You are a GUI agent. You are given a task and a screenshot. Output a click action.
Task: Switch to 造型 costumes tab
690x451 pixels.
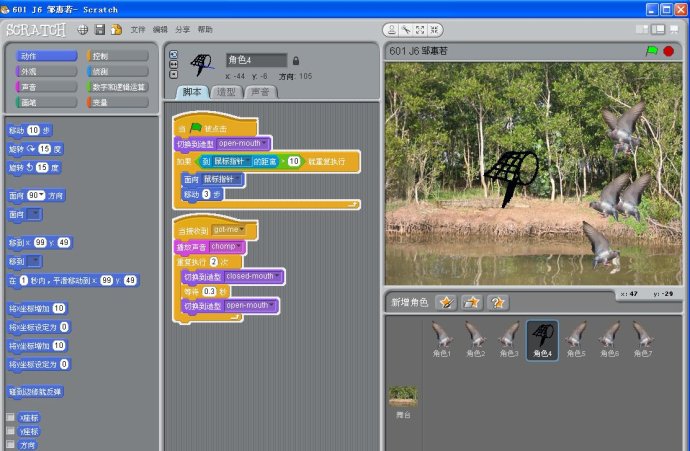(x=226, y=92)
